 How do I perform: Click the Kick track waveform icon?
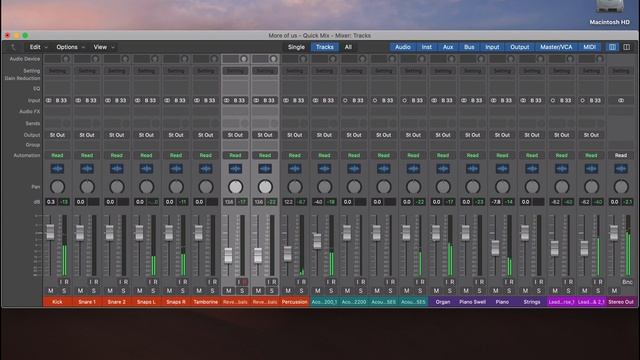[x=57, y=169]
